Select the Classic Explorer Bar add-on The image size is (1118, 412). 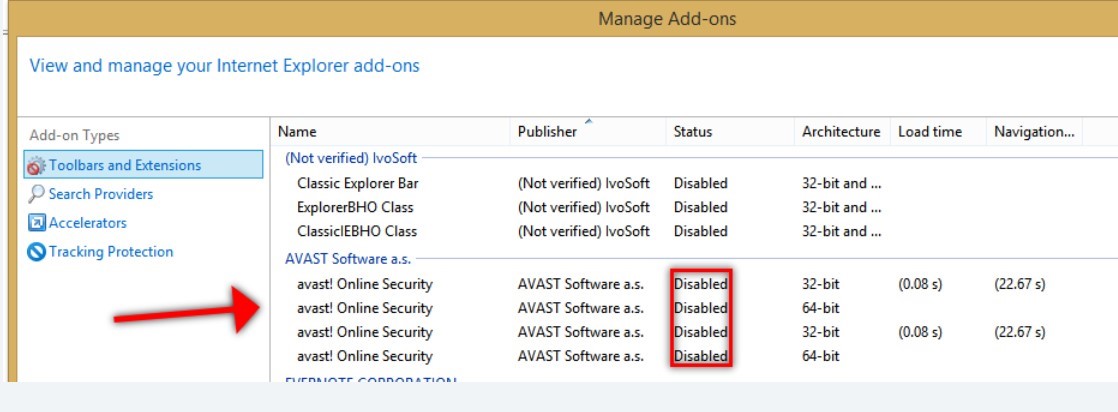point(357,184)
